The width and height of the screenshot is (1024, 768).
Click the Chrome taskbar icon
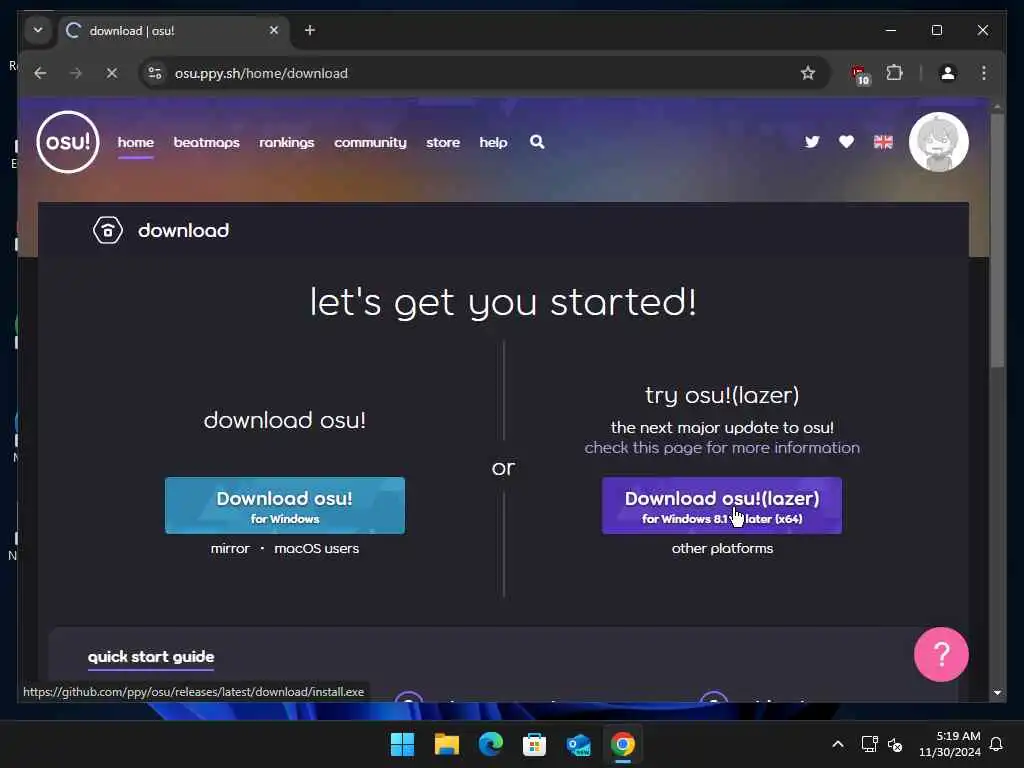point(622,744)
